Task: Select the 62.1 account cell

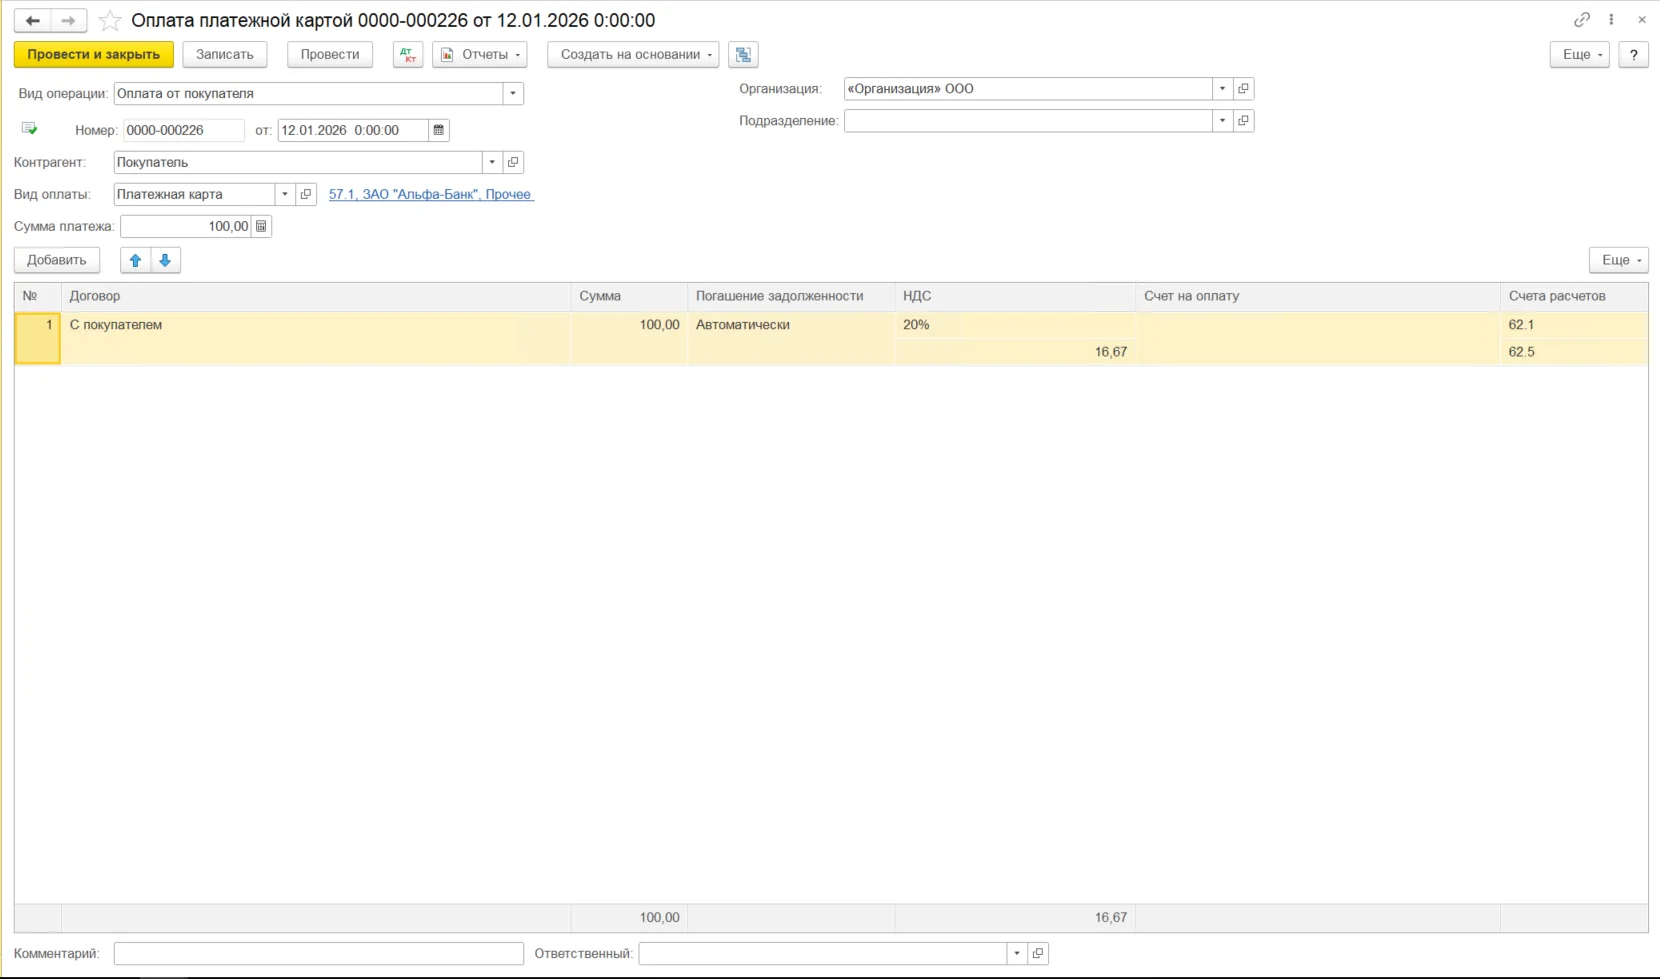Action: click(x=1574, y=325)
